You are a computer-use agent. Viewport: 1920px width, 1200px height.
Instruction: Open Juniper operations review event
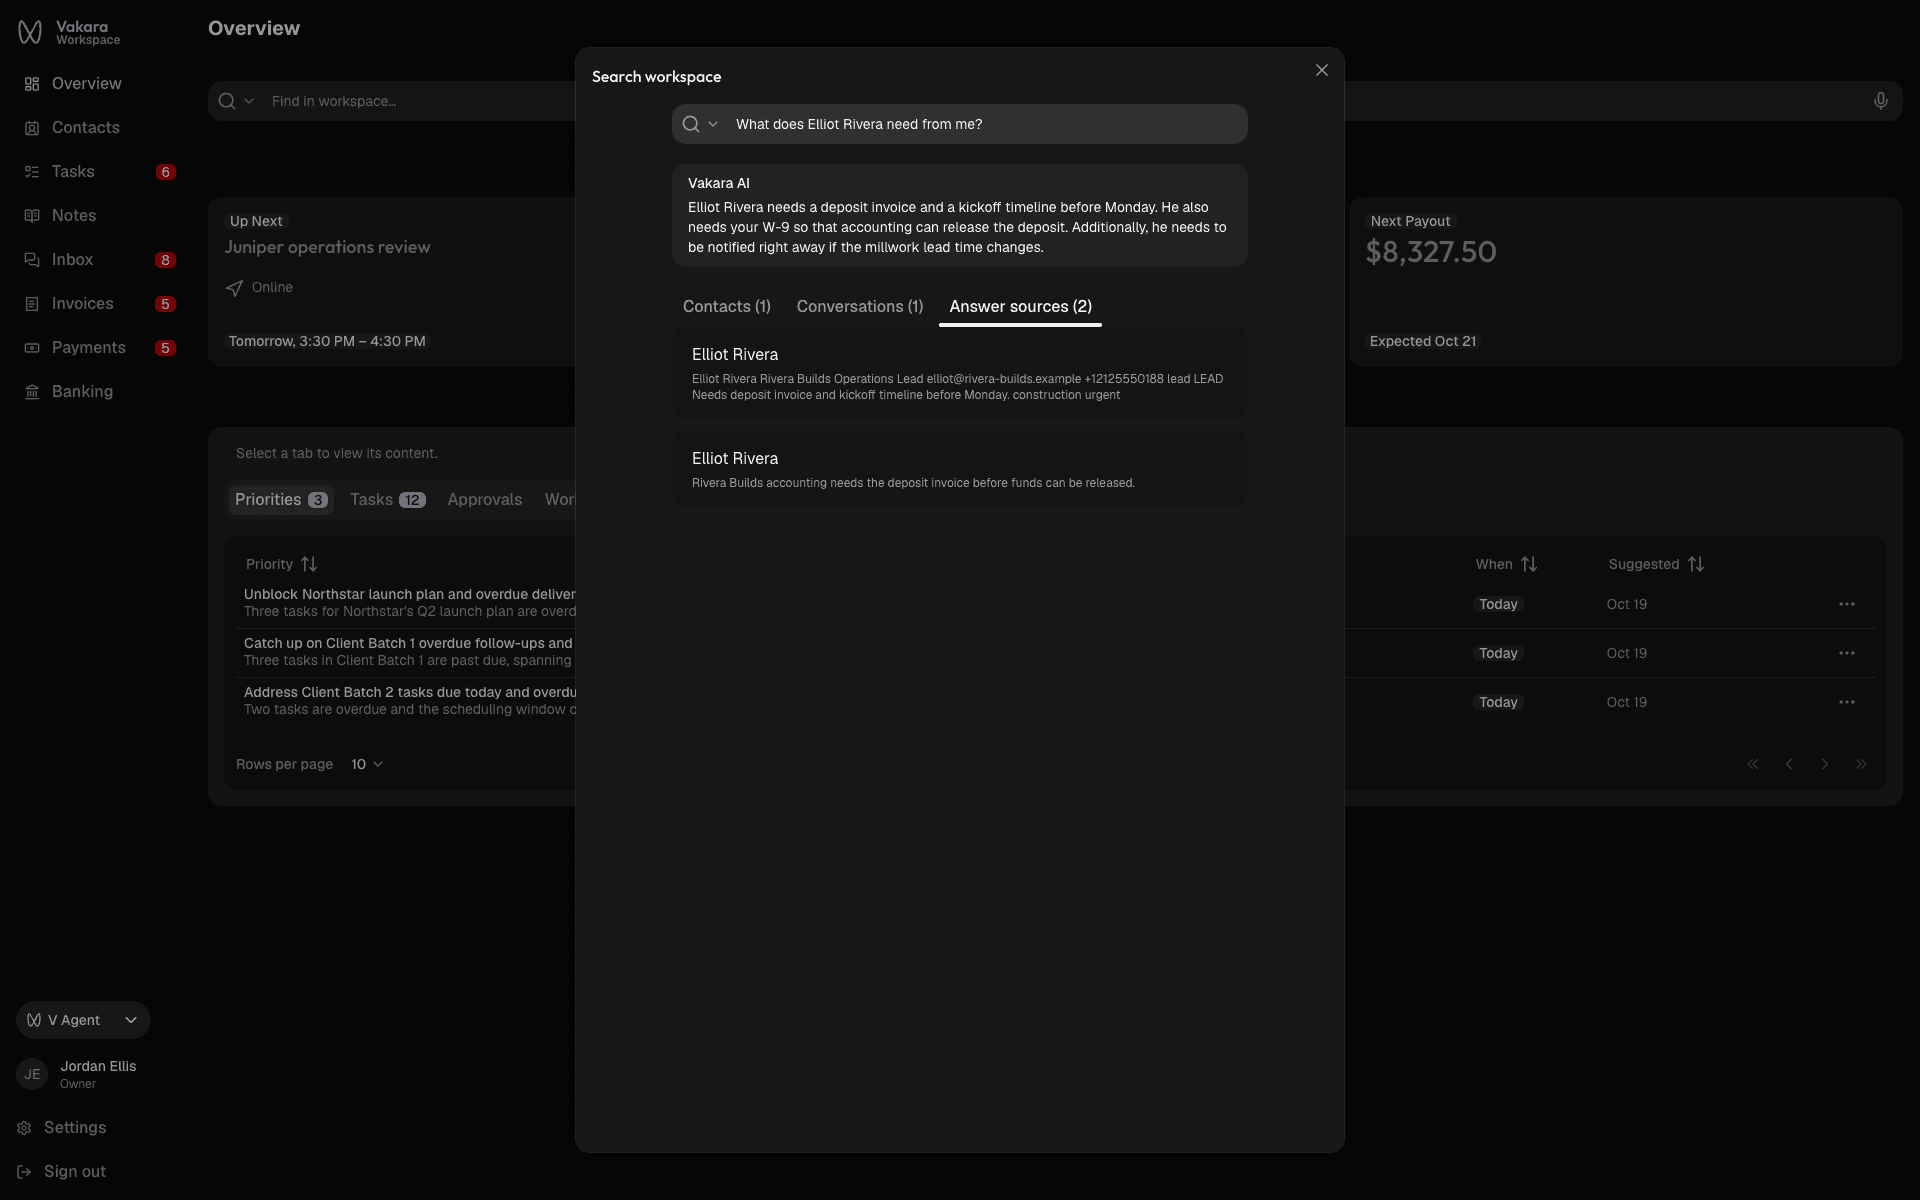click(x=327, y=247)
